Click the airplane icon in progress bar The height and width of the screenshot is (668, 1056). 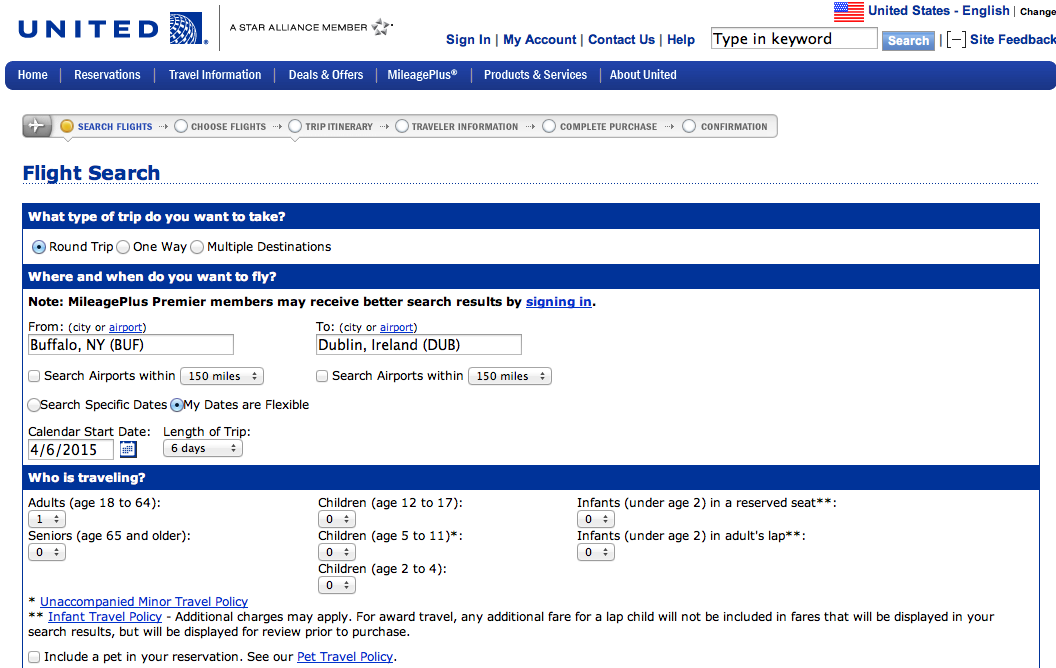coord(38,126)
